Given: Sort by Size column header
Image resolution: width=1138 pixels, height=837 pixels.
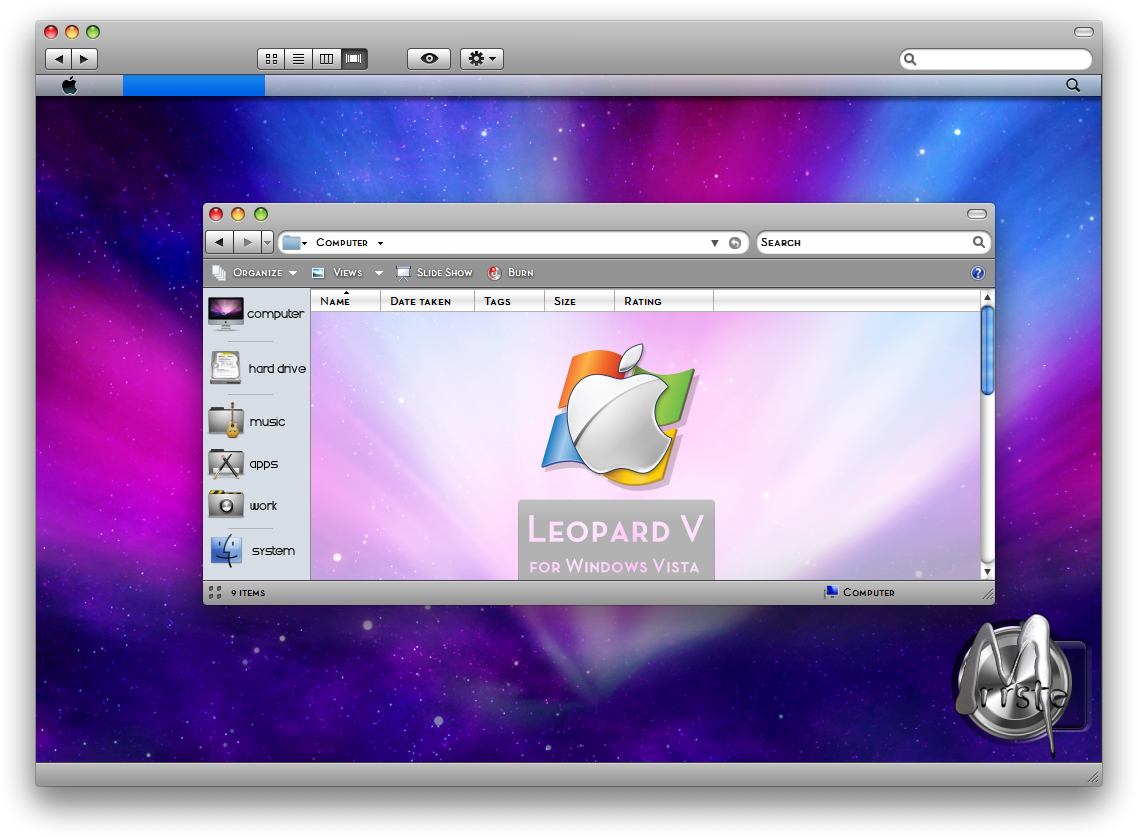Looking at the screenshot, I should click(x=579, y=301).
